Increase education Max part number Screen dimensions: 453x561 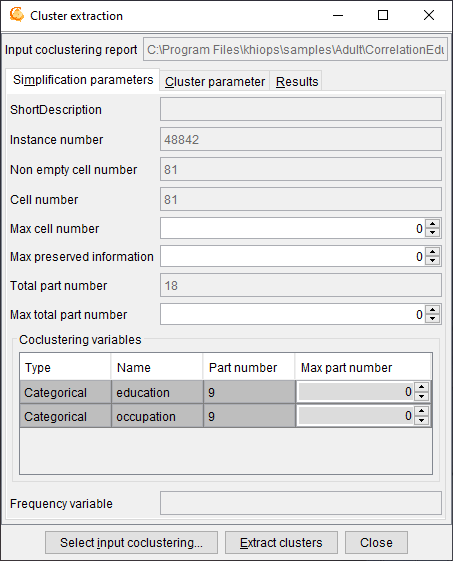(422, 387)
